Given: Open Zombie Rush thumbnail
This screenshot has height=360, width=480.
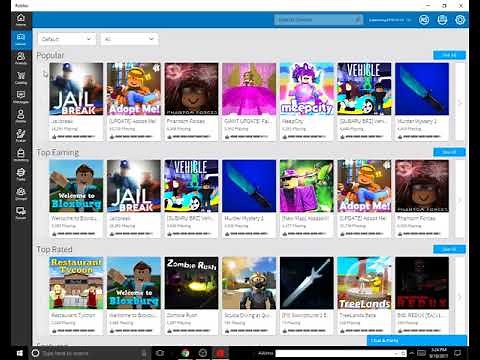Looking at the screenshot, I should (x=191, y=283).
